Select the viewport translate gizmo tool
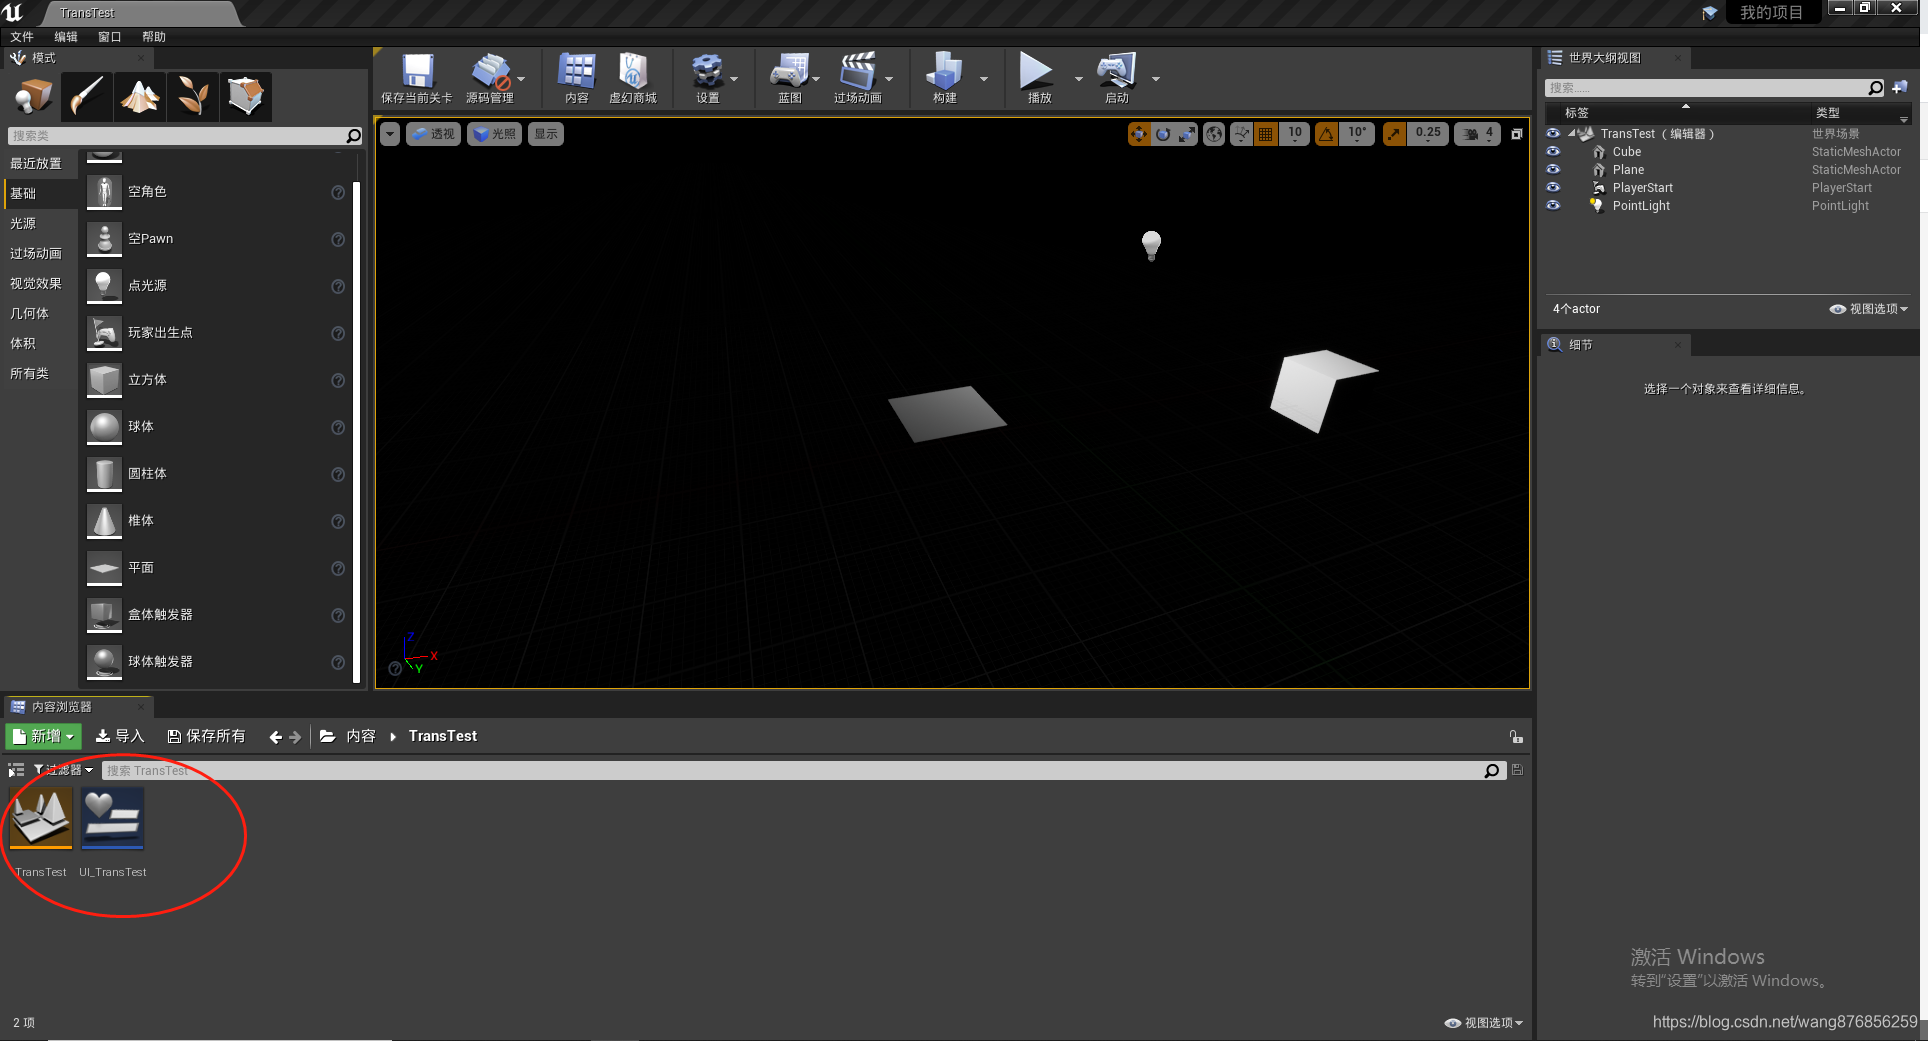The image size is (1928, 1041). click(1139, 134)
